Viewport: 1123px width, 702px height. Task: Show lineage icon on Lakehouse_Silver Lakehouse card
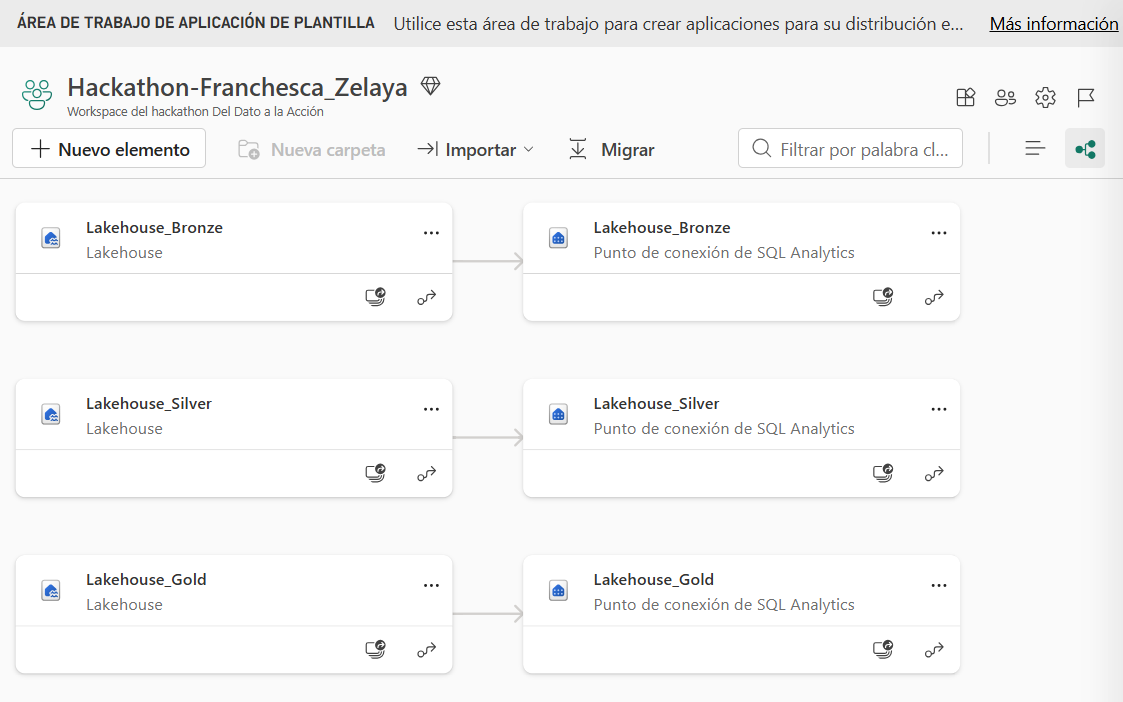(x=427, y=473)
